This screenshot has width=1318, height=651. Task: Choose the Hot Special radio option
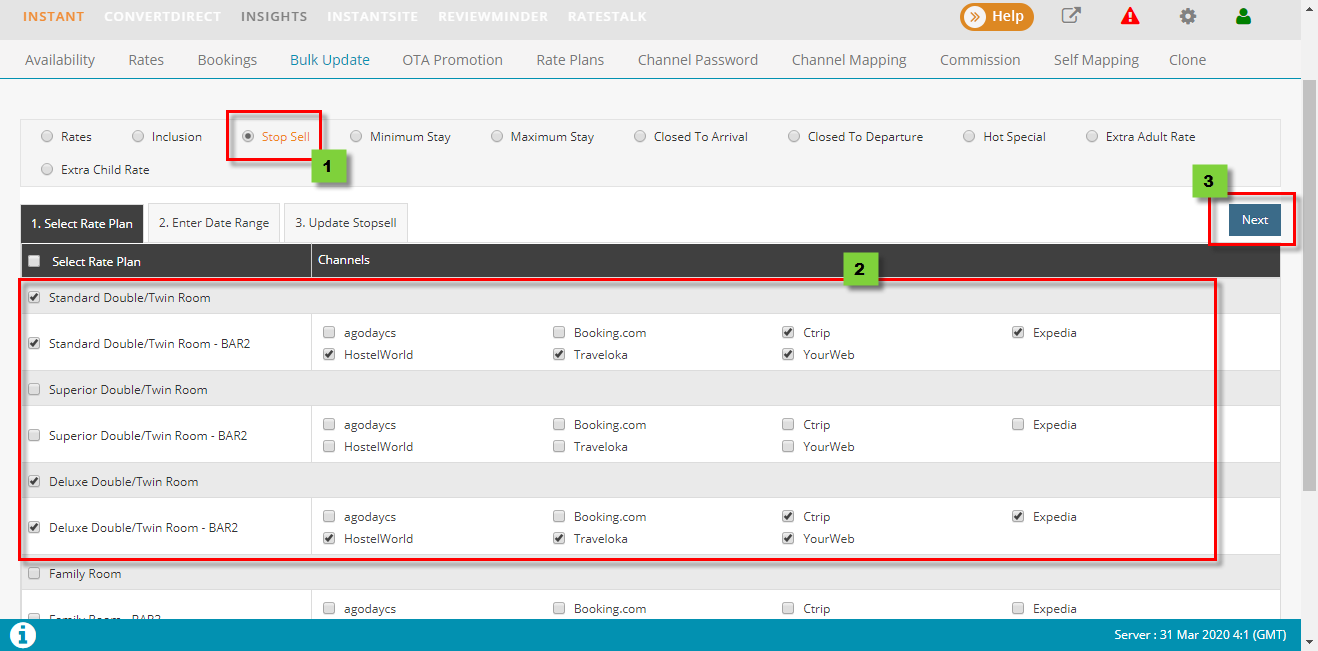[x=969, y=137]
